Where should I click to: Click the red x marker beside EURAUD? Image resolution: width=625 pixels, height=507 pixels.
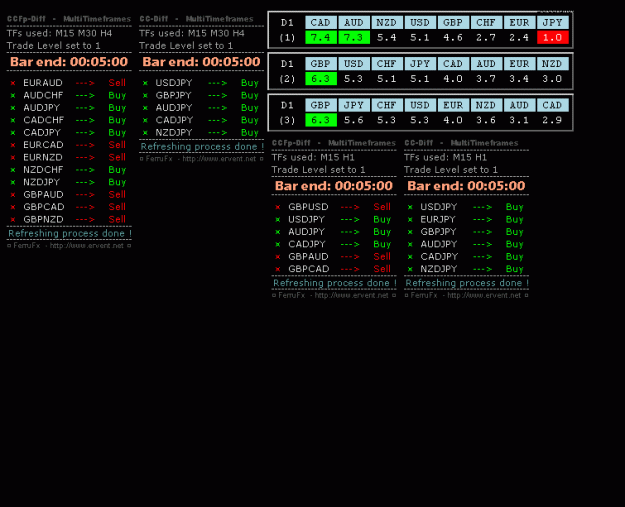[x=13, y=83]
